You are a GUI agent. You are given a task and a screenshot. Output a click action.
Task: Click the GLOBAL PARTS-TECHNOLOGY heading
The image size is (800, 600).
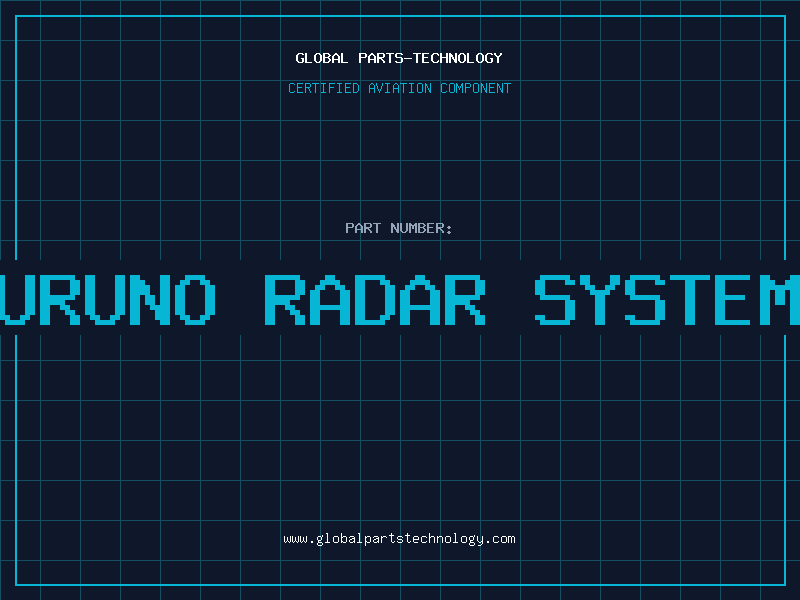pyautogui.click(x=399, y=58)
